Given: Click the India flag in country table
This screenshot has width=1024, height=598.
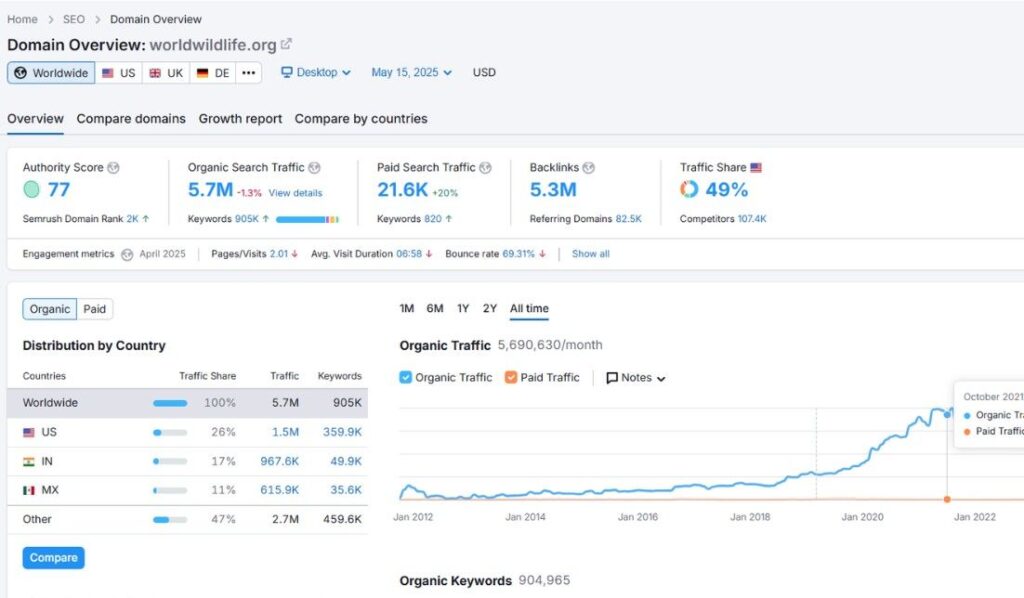Looking at the screenshot, I should tap(29, 462).
